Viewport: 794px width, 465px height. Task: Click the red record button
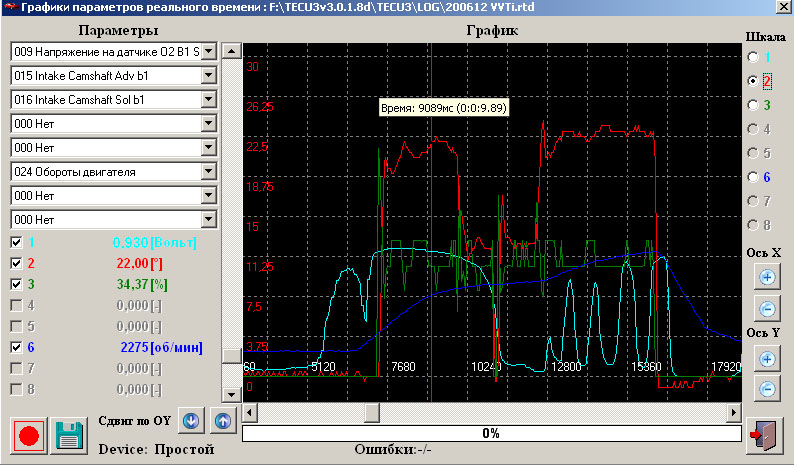coord(29,436)
